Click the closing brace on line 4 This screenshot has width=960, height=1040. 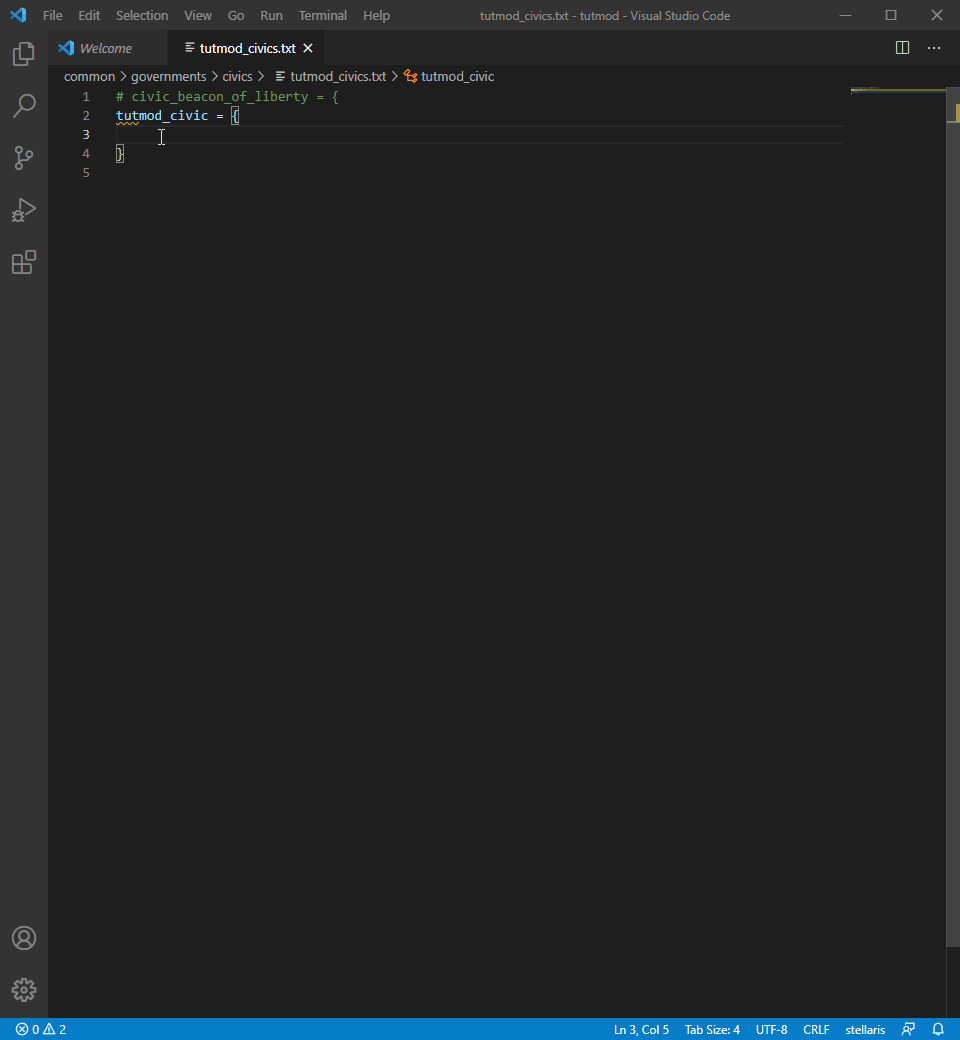(119, 154)
